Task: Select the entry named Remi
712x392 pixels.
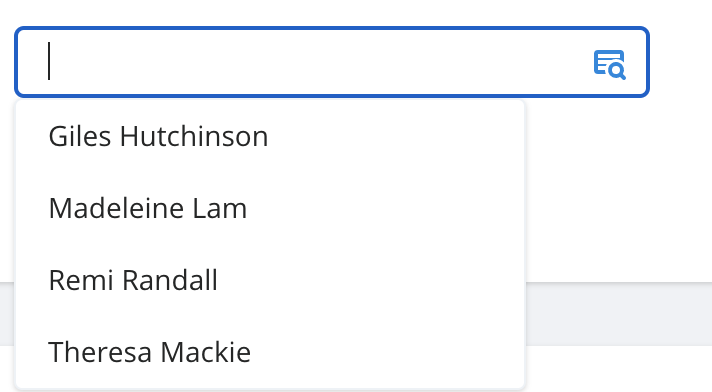Action: tap(270, 280)
